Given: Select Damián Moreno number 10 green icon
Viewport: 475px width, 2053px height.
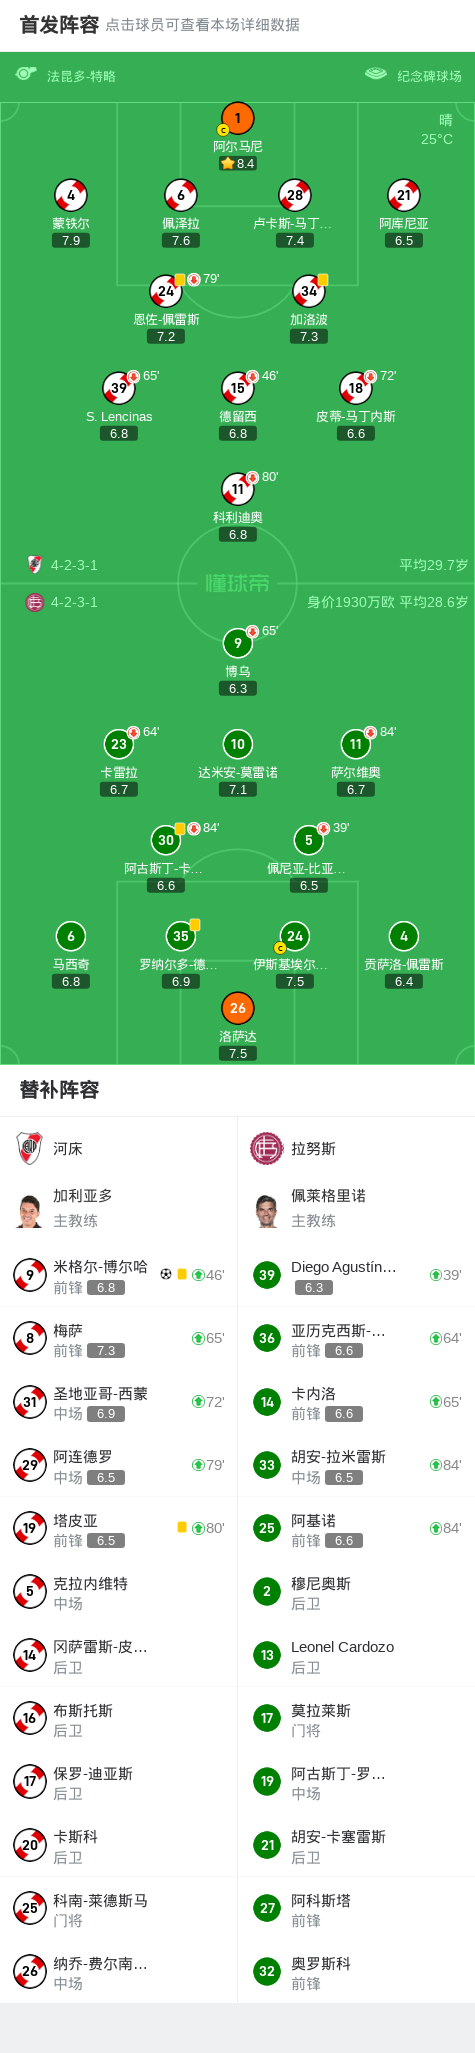Looking at the screenshot, I should click(x=237, y=744).
